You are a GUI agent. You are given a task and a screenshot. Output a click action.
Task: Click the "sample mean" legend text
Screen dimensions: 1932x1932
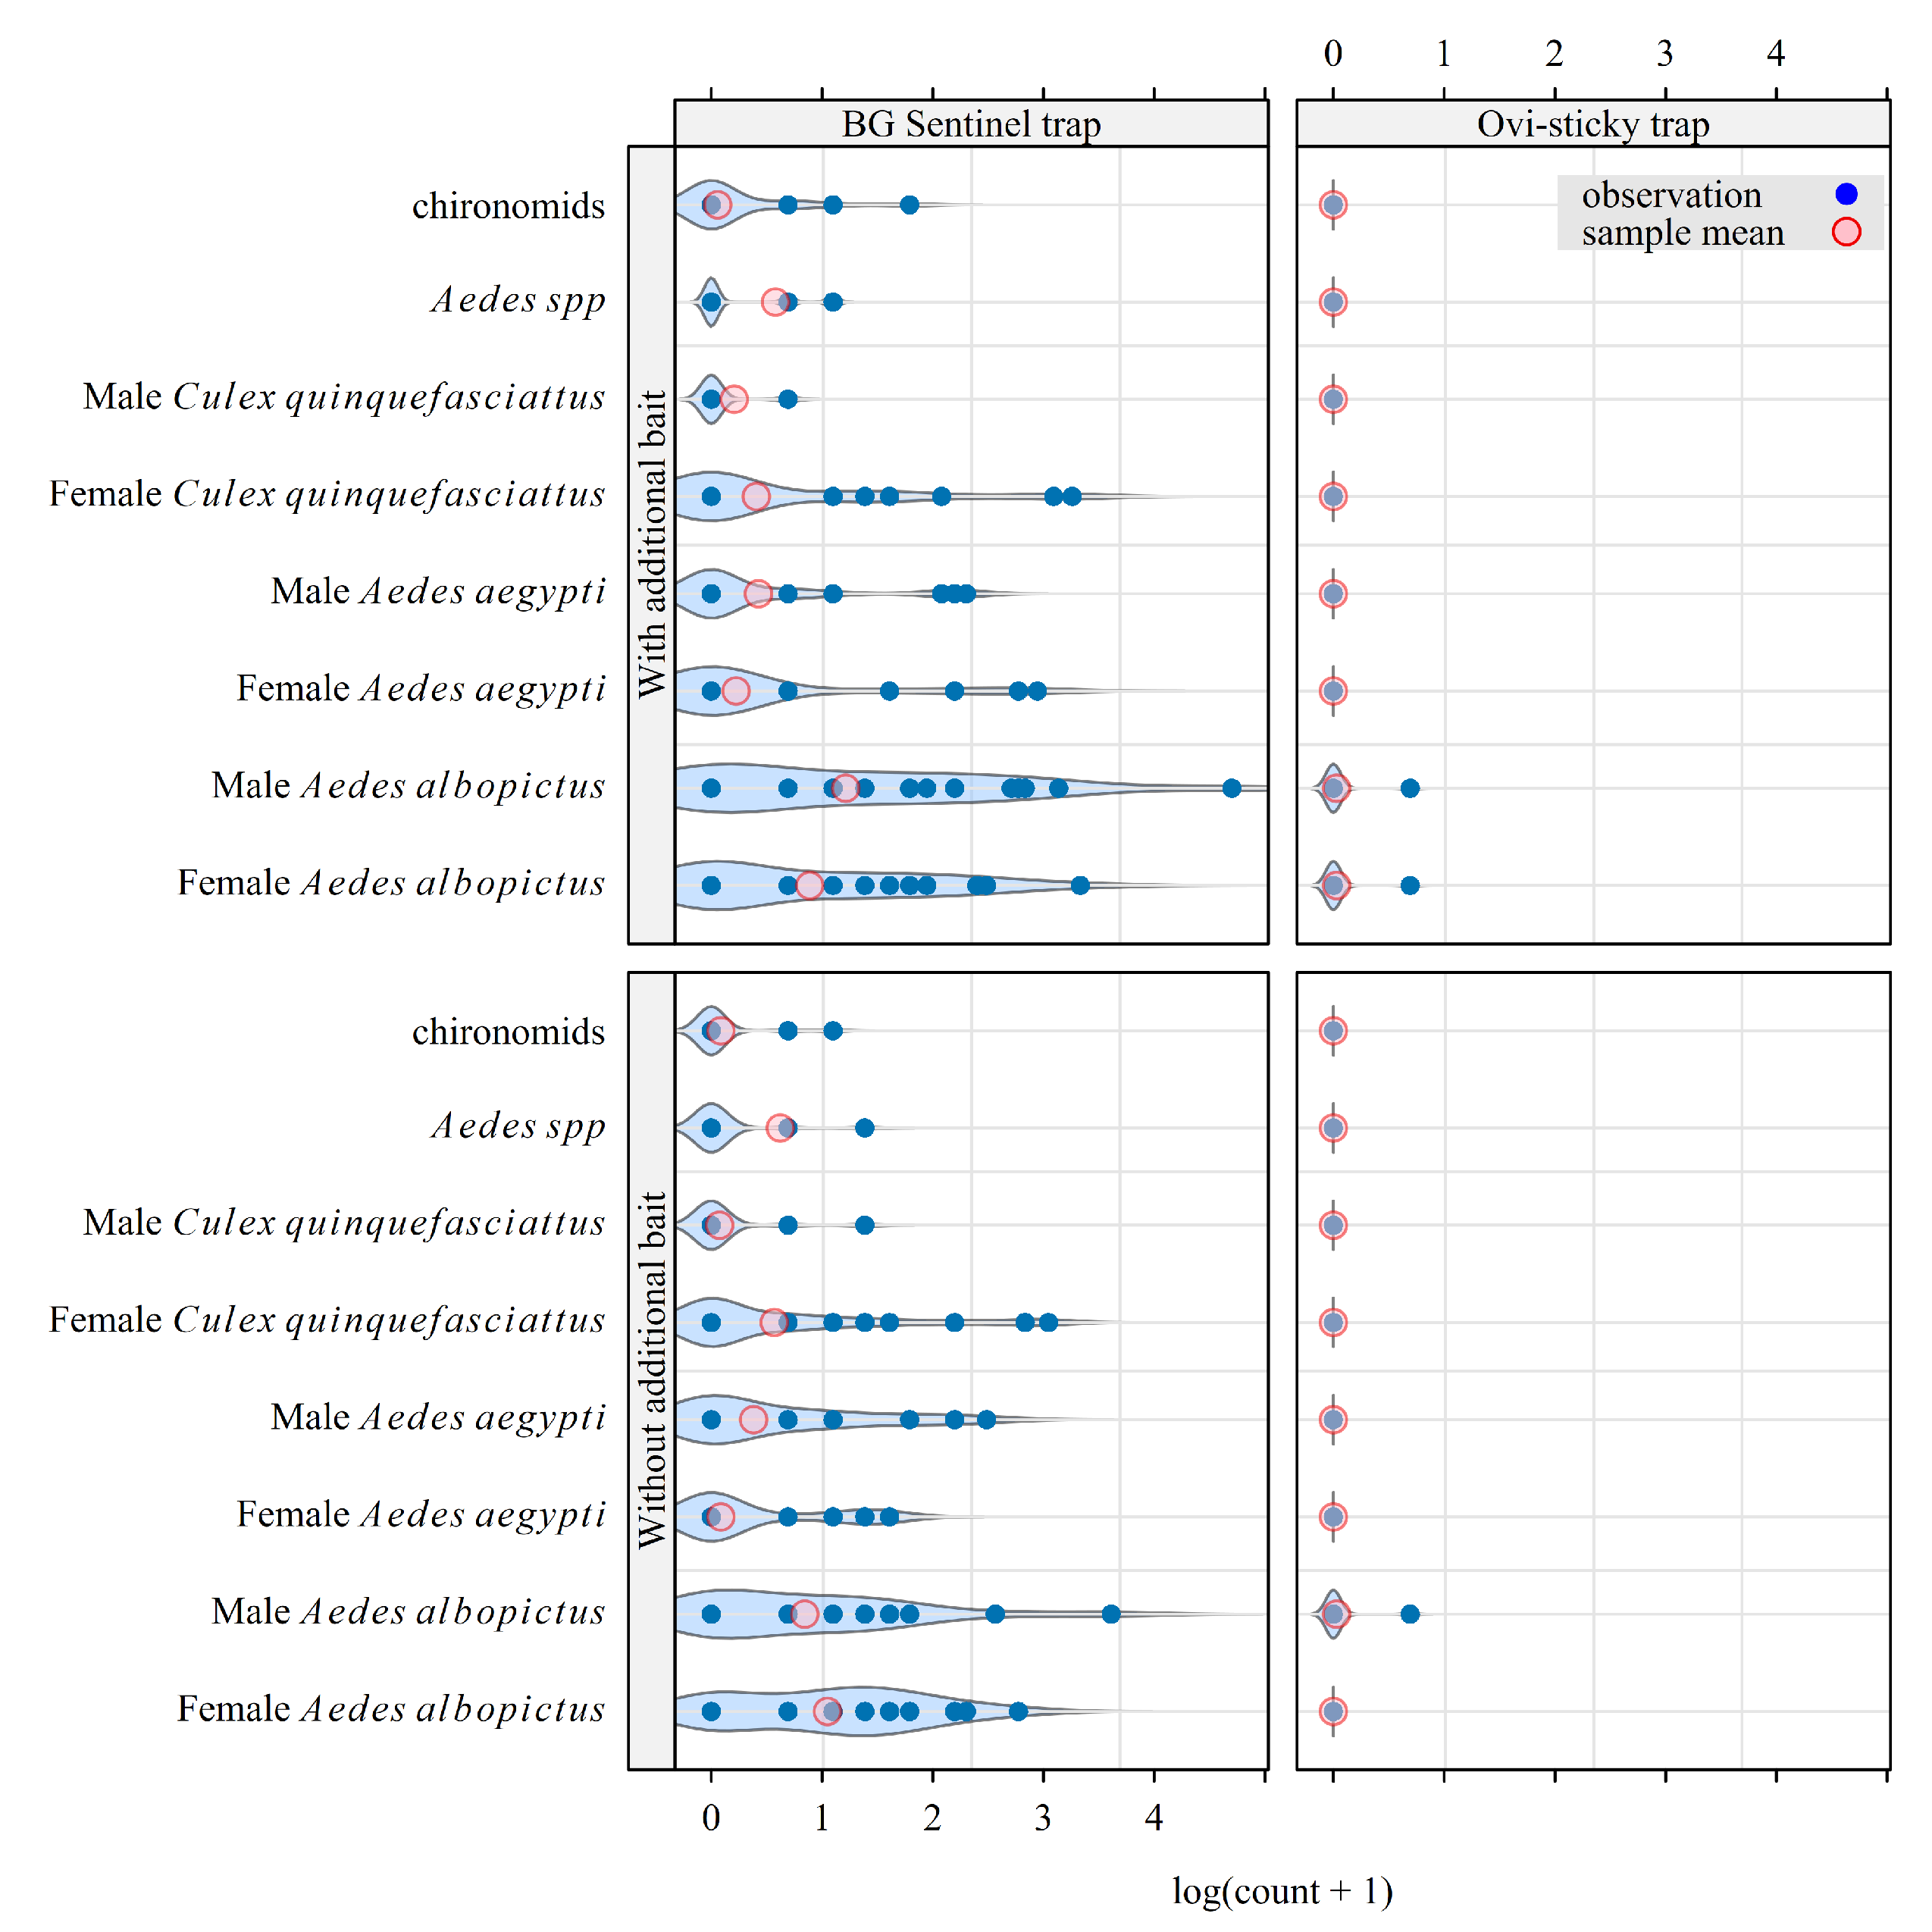pos(1682,232)
